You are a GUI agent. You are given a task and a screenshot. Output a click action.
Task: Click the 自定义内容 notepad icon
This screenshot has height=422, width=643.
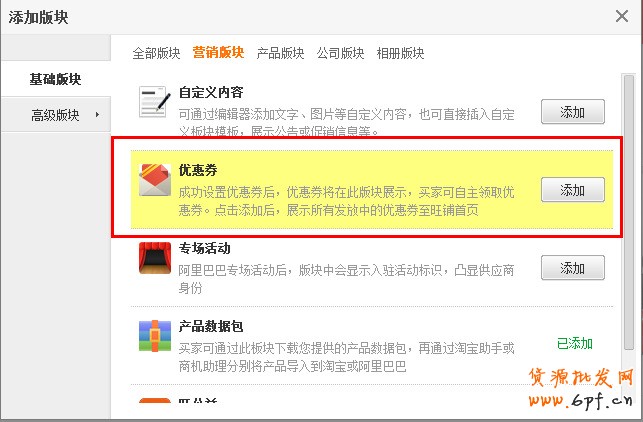point(155,102)
